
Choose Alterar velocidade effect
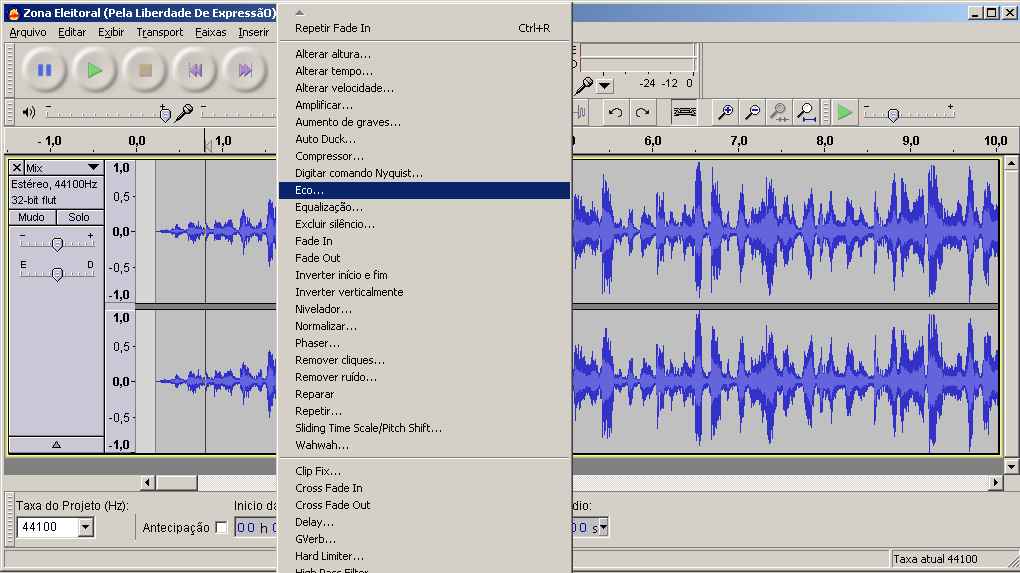(x=425, y=88)
